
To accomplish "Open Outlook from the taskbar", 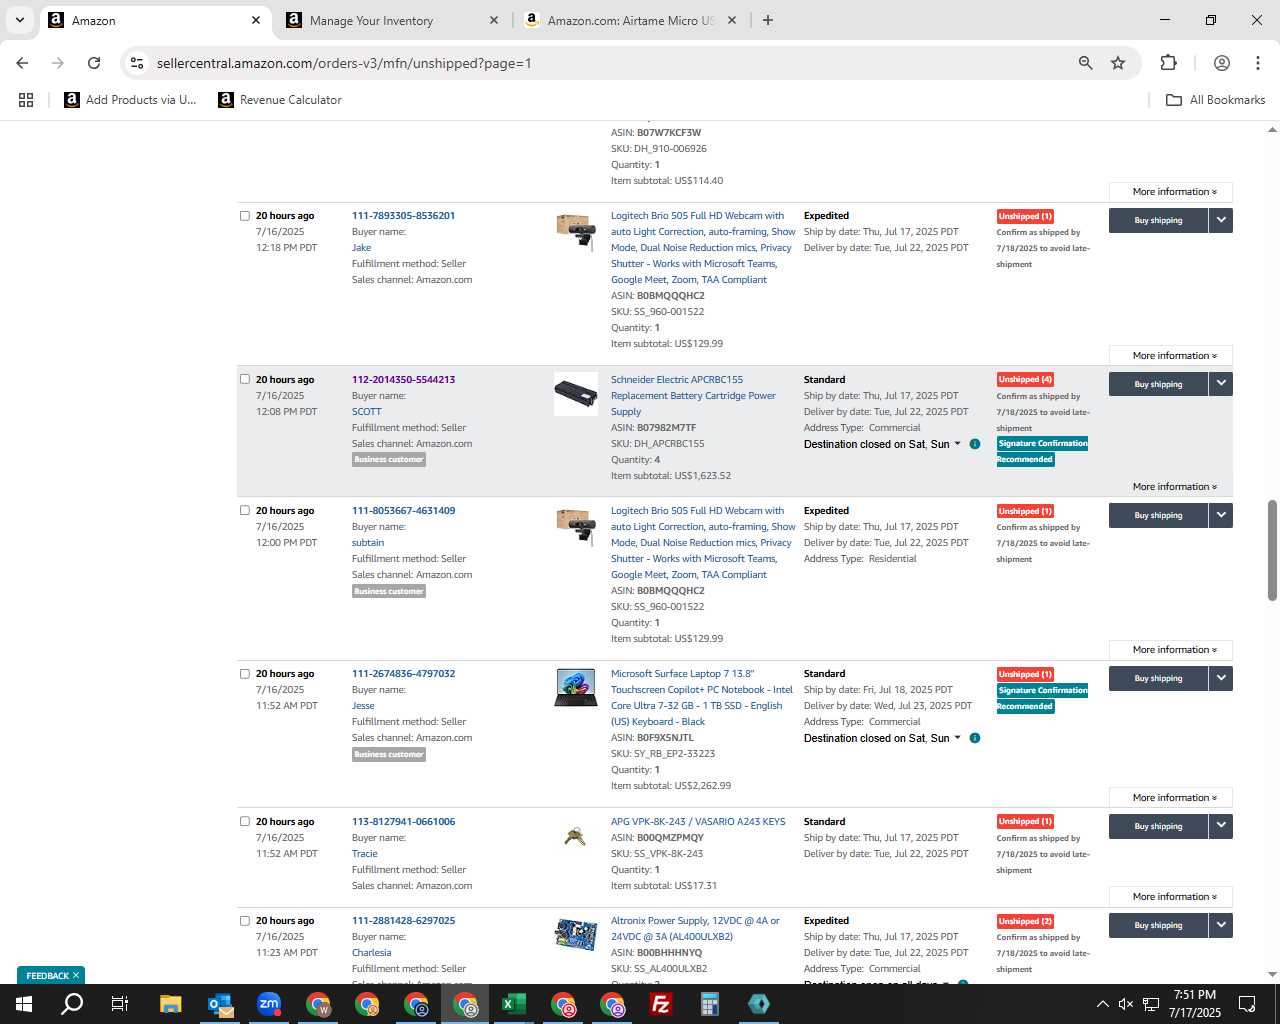I will point(220,1004).
